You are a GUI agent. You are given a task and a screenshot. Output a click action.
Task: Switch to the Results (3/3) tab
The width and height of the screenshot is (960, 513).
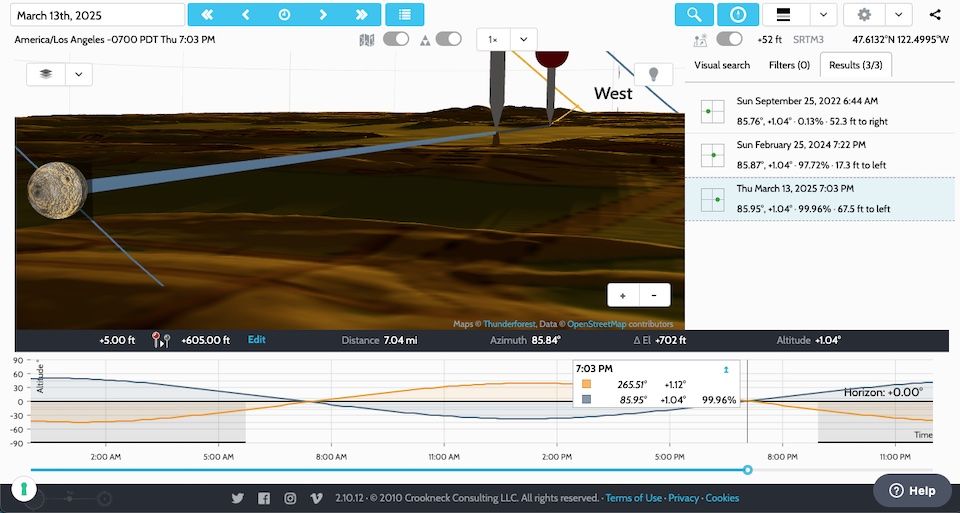tap(856, 65)
